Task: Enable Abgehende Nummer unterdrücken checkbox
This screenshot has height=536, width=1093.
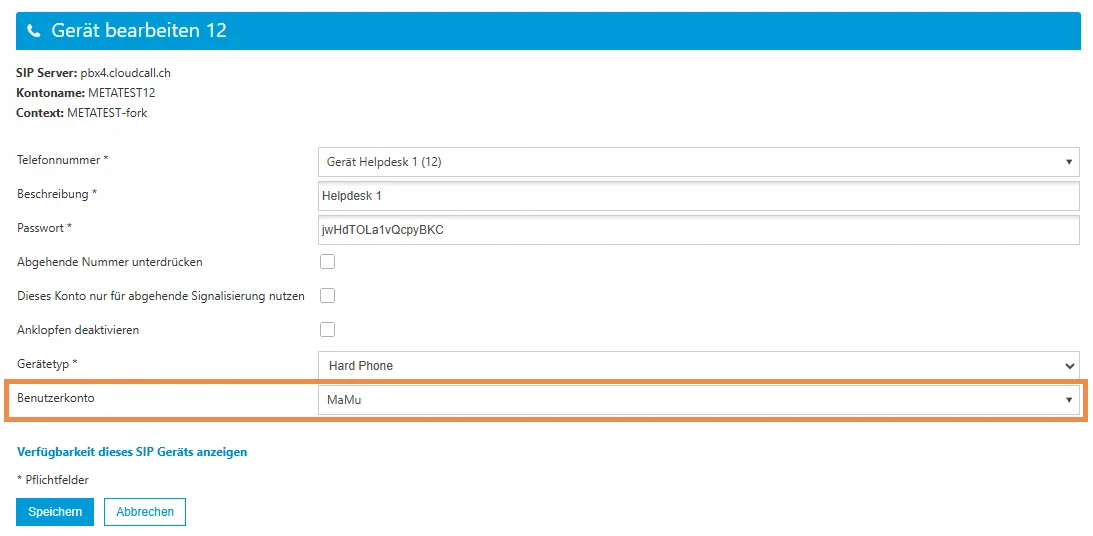Action: pos(327,262)
